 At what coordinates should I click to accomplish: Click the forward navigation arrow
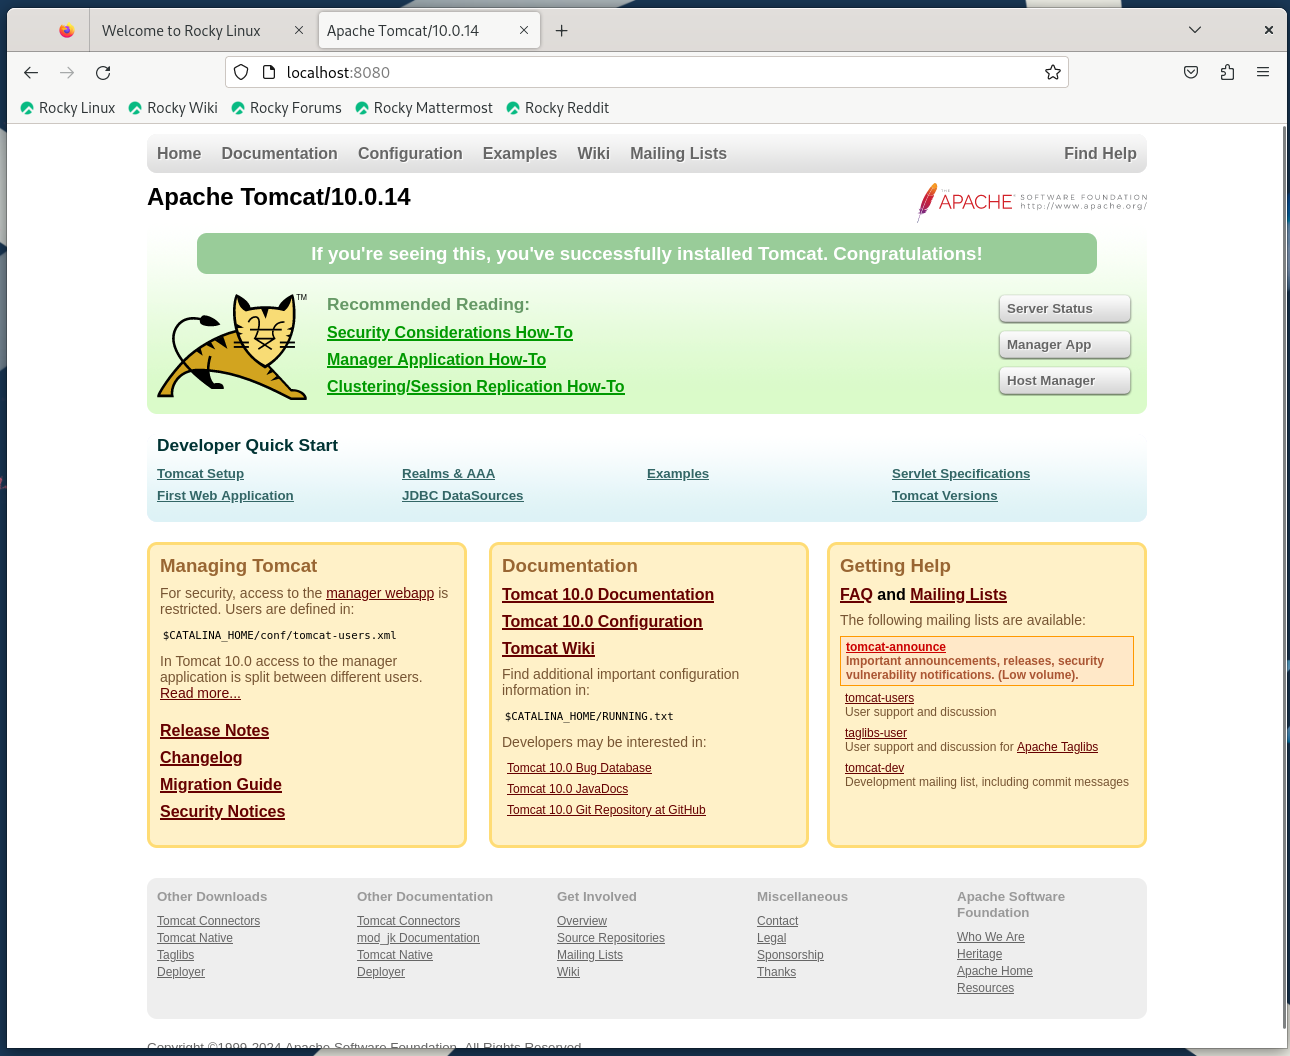(67, 72)
